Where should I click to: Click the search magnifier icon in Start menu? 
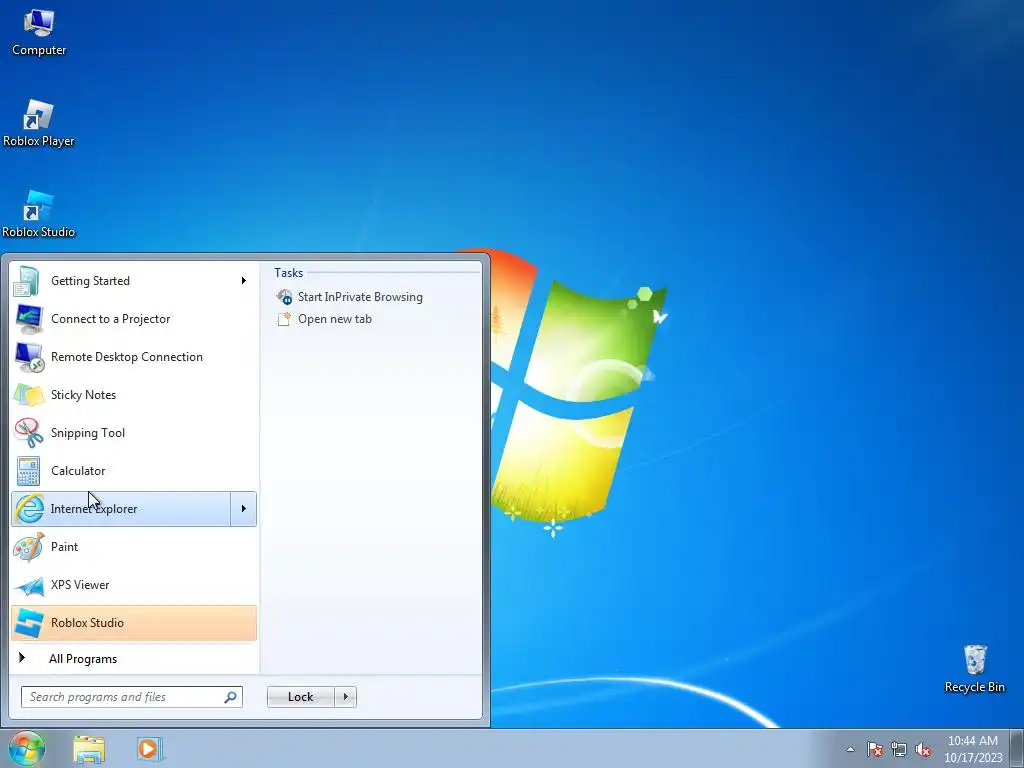tap(230, 697)
